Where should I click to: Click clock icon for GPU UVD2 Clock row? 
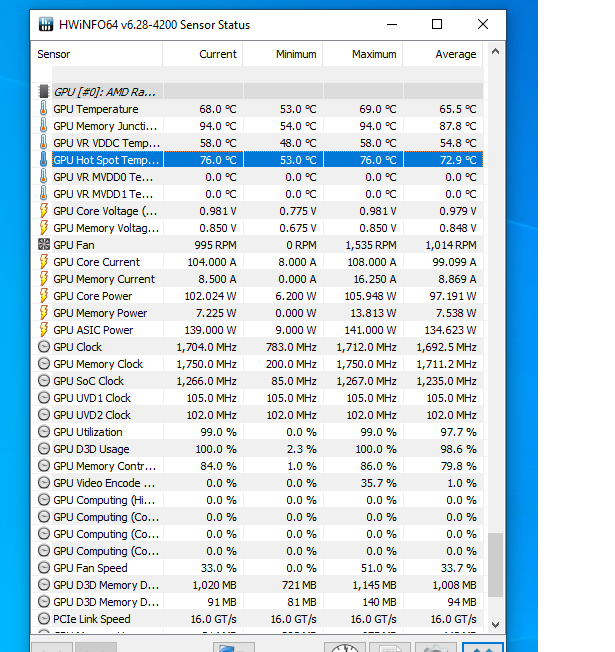tap(44, 415)
